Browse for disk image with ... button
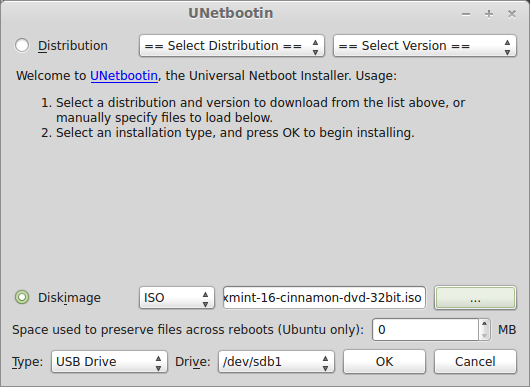Viewport: 530px width, 387px height. 475,298
